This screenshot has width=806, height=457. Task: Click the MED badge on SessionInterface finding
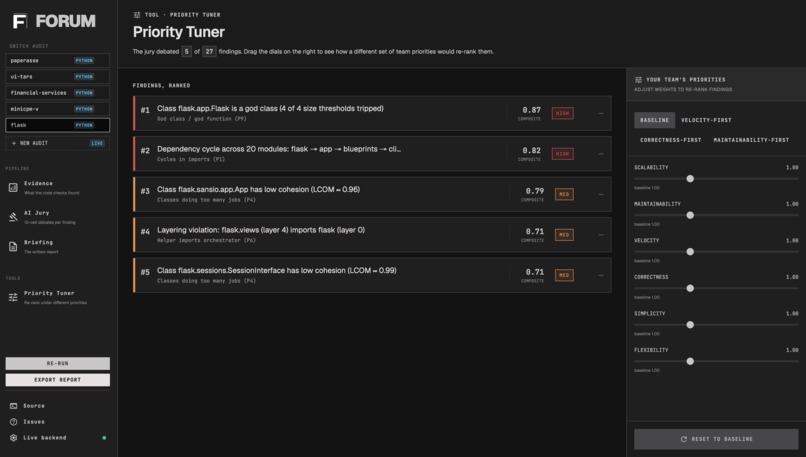click(564, 276)
